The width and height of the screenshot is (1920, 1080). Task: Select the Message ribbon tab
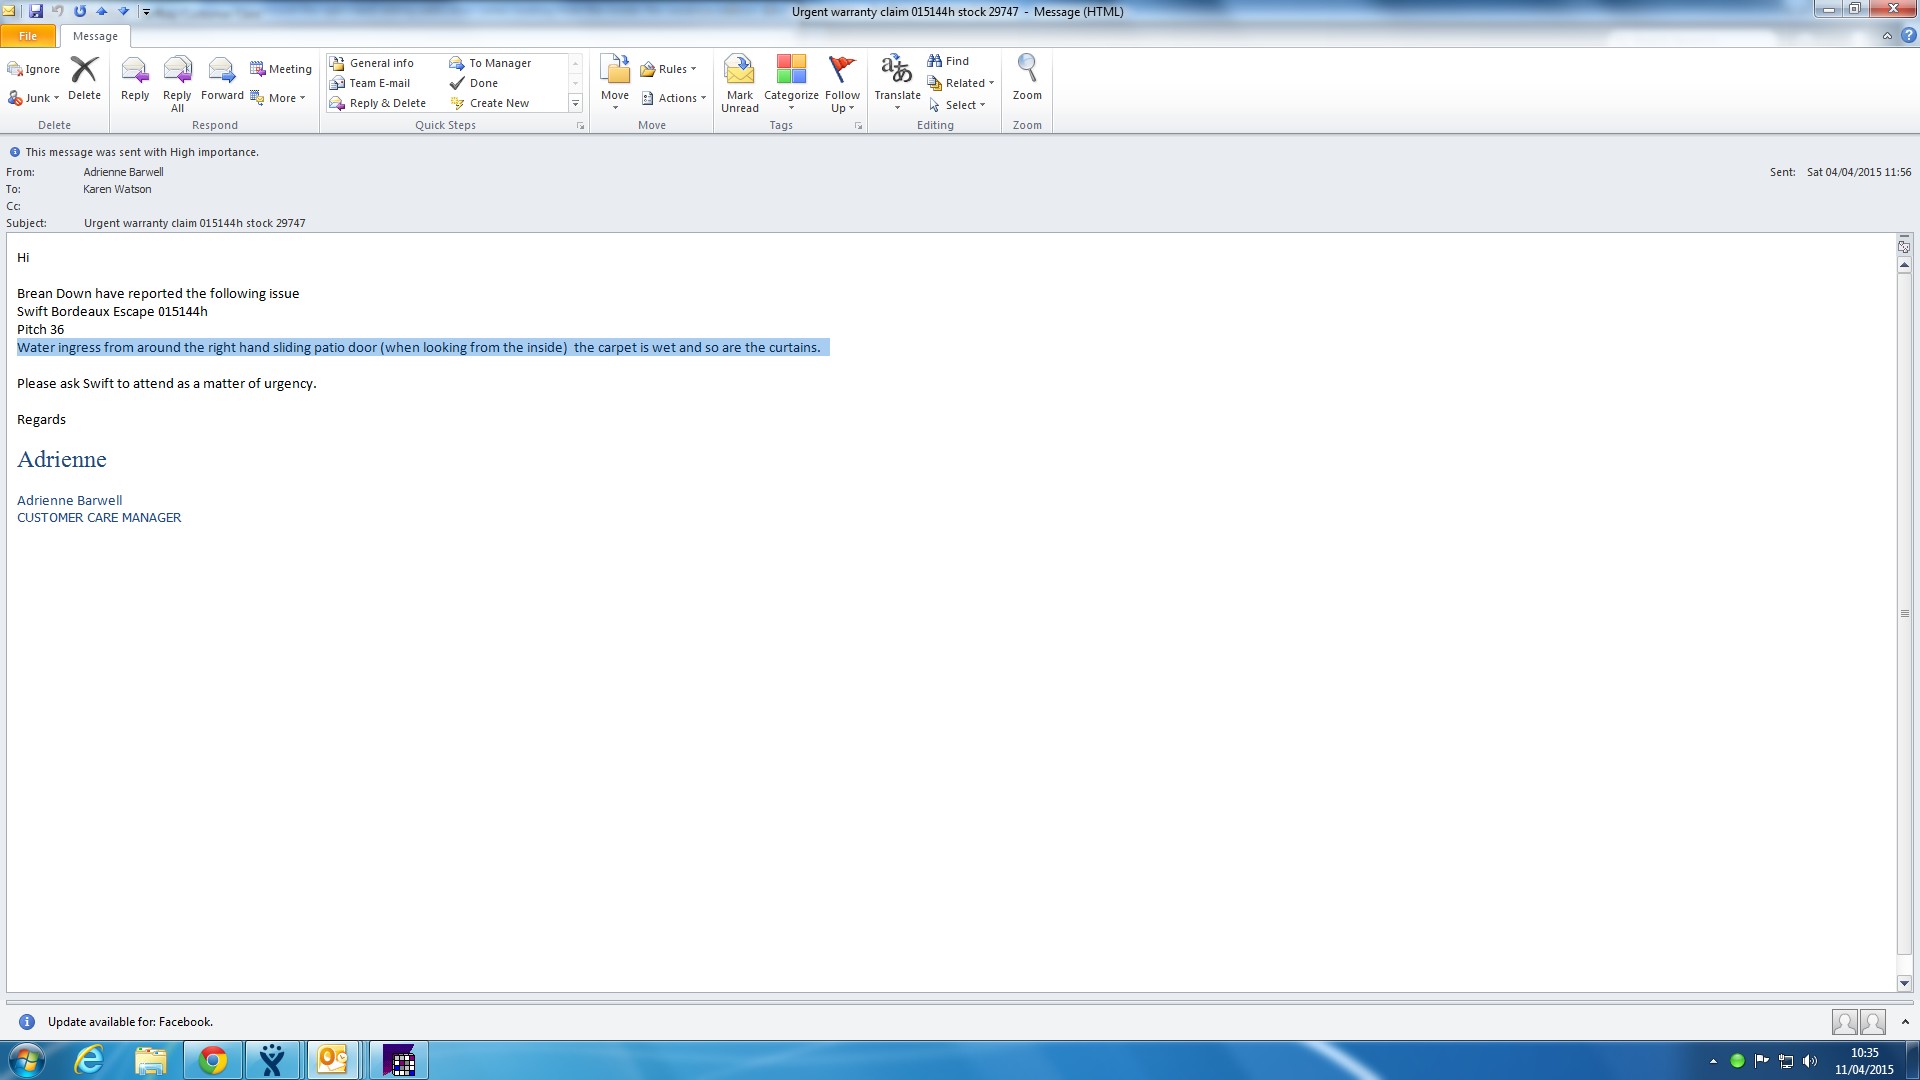click(x=95, y=36)
